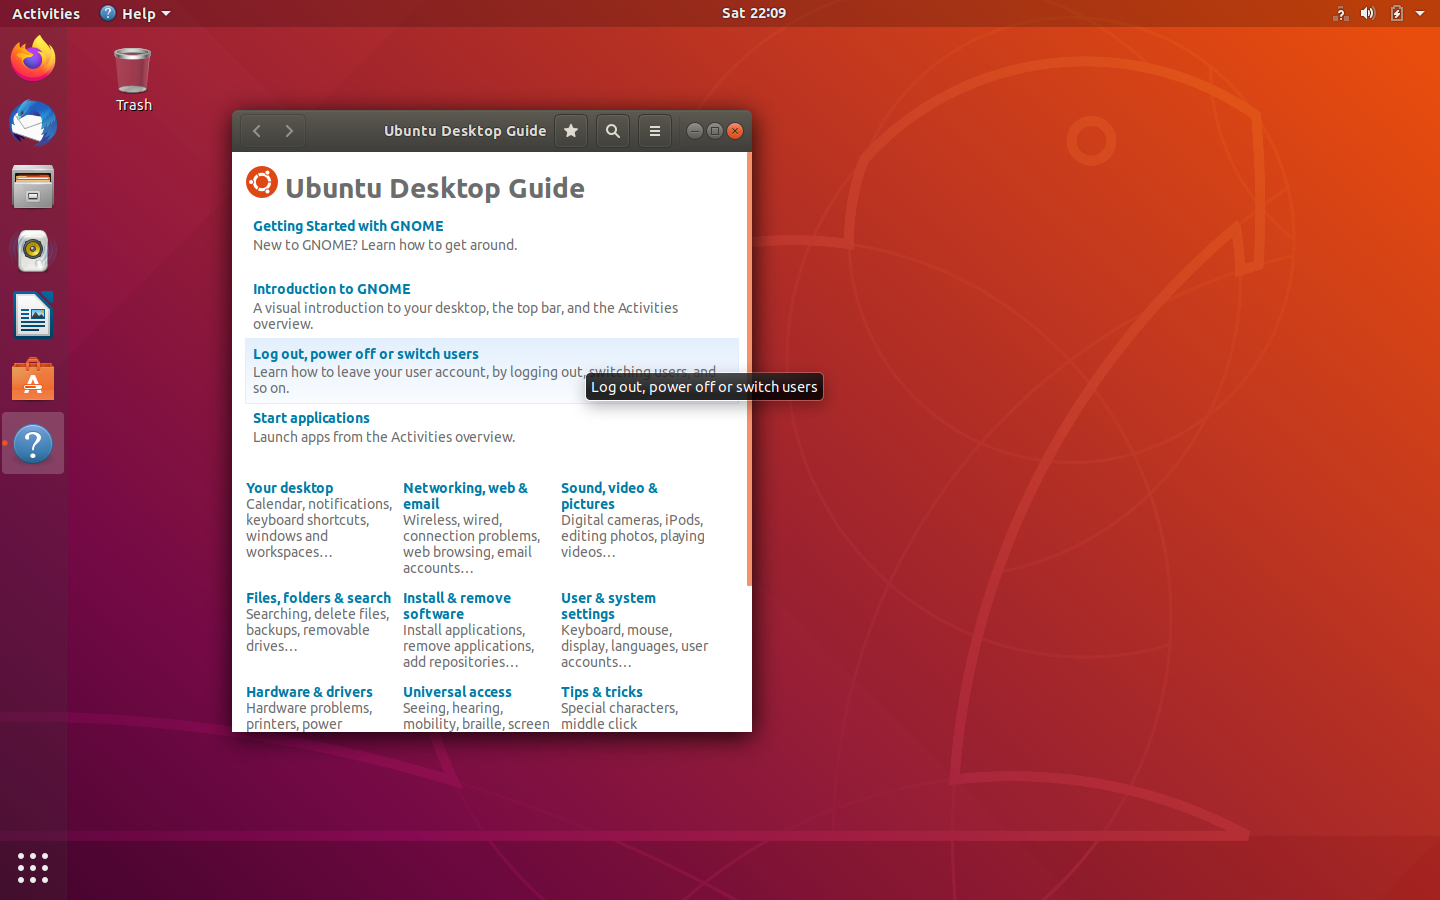1440x900 pixels.
Task: Open Networking, web & email topic
Action: [465, 496]
